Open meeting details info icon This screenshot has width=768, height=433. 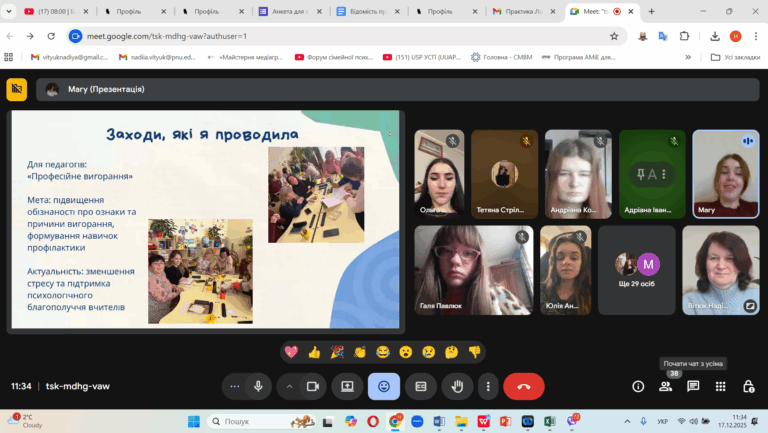click(x=638, y=386)
